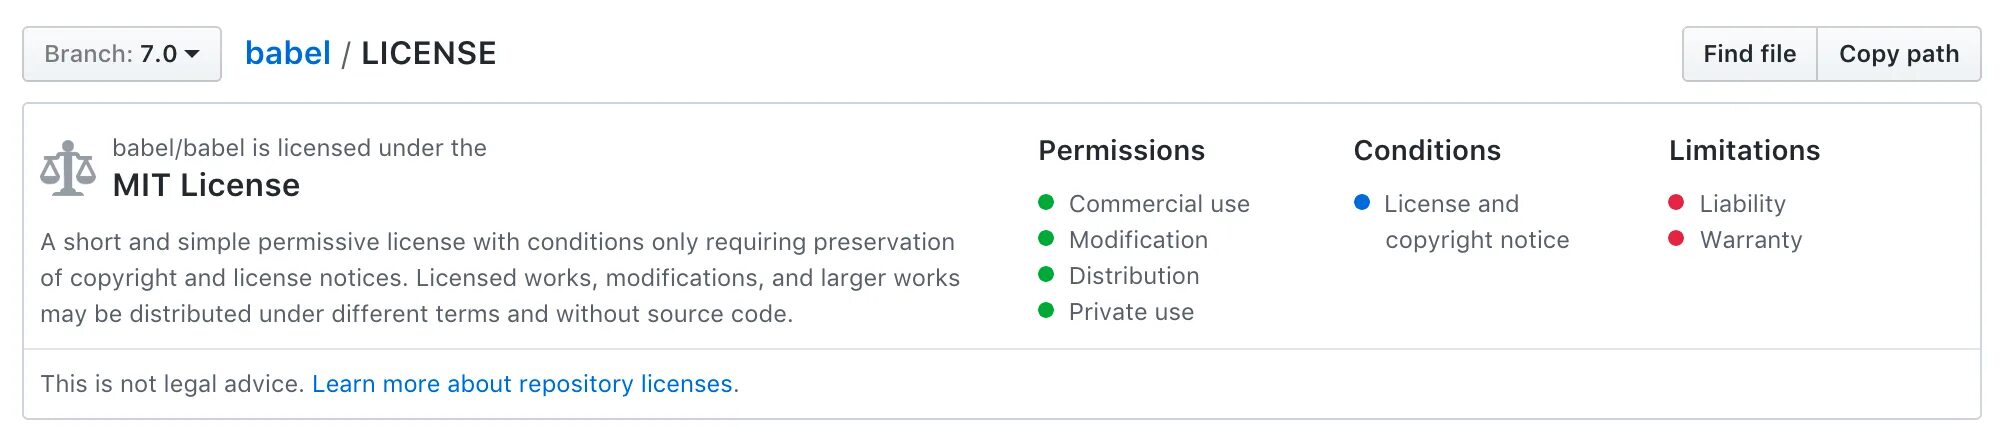Click green dot beside Modification
This screenshot has width=2008, height=444.
pos(1046,239)
